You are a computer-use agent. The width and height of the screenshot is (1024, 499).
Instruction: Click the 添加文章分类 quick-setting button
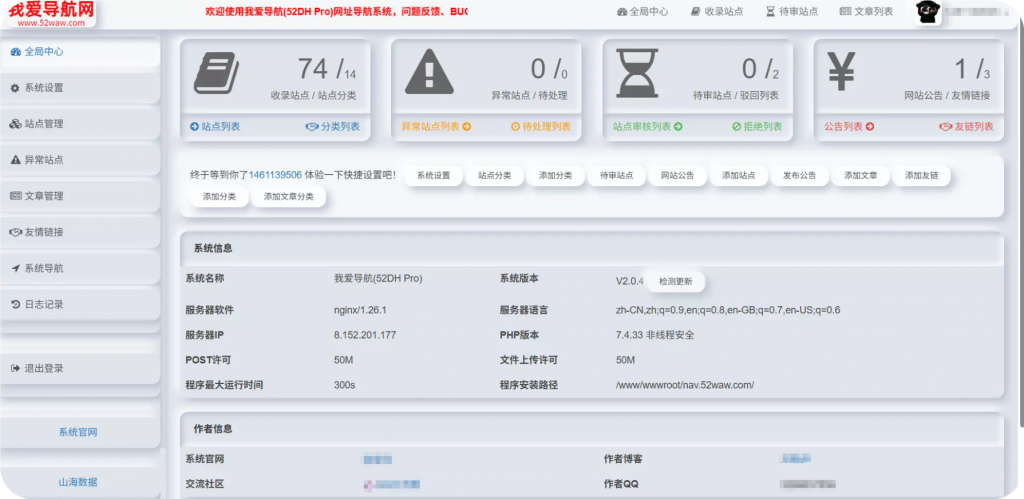(288, 197)
